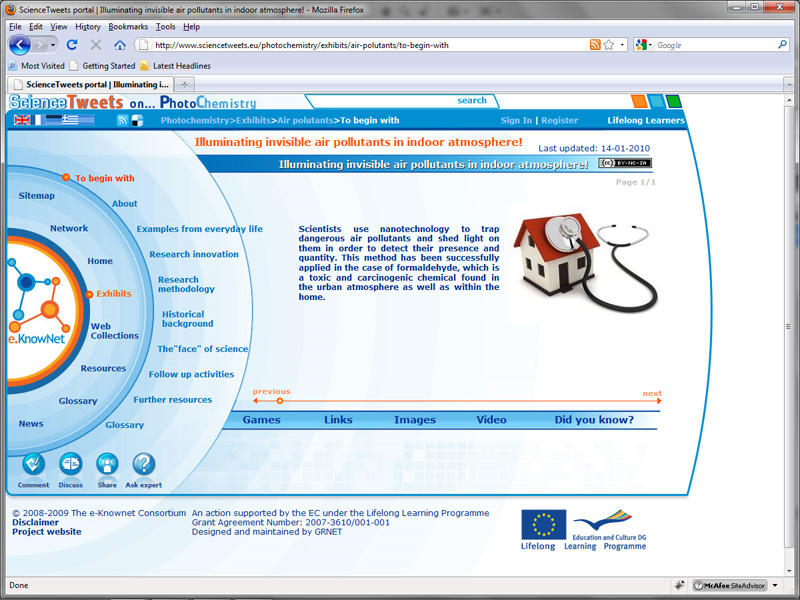
Task: Click the Delicious bookmark icon
Action: coord(137,120)
